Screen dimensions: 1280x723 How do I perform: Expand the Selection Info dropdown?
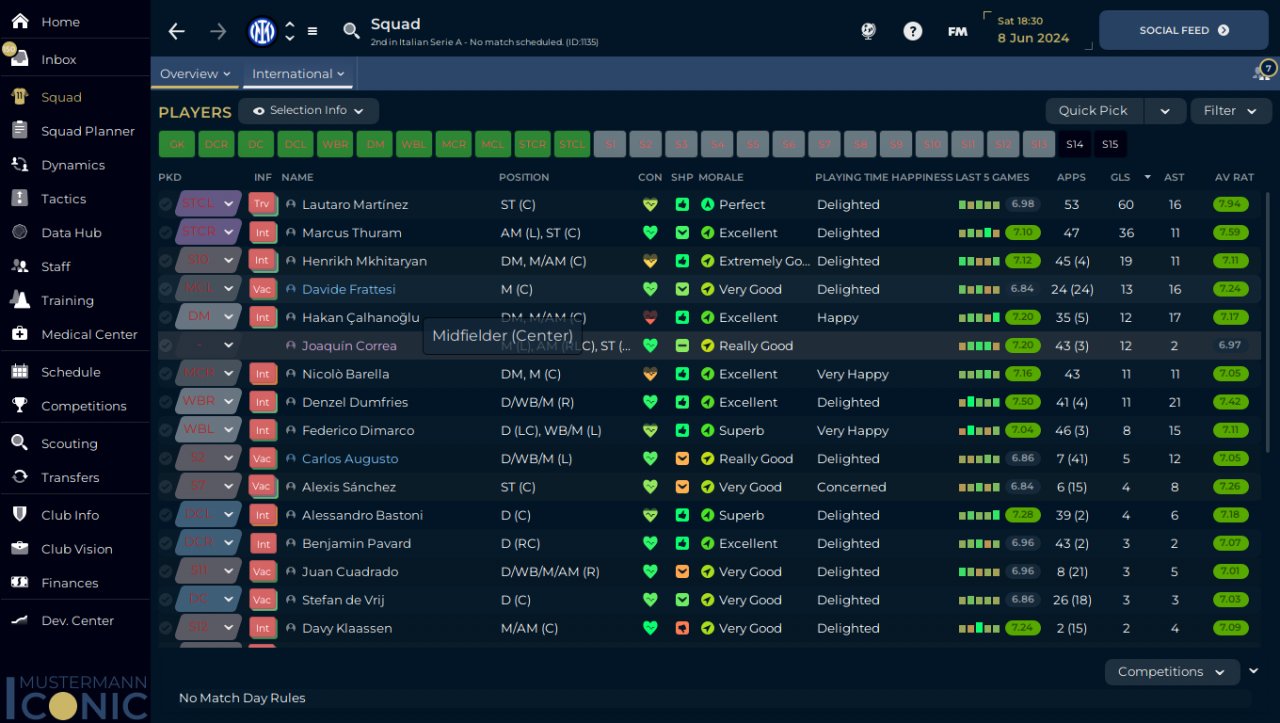[x=308, y=111]
